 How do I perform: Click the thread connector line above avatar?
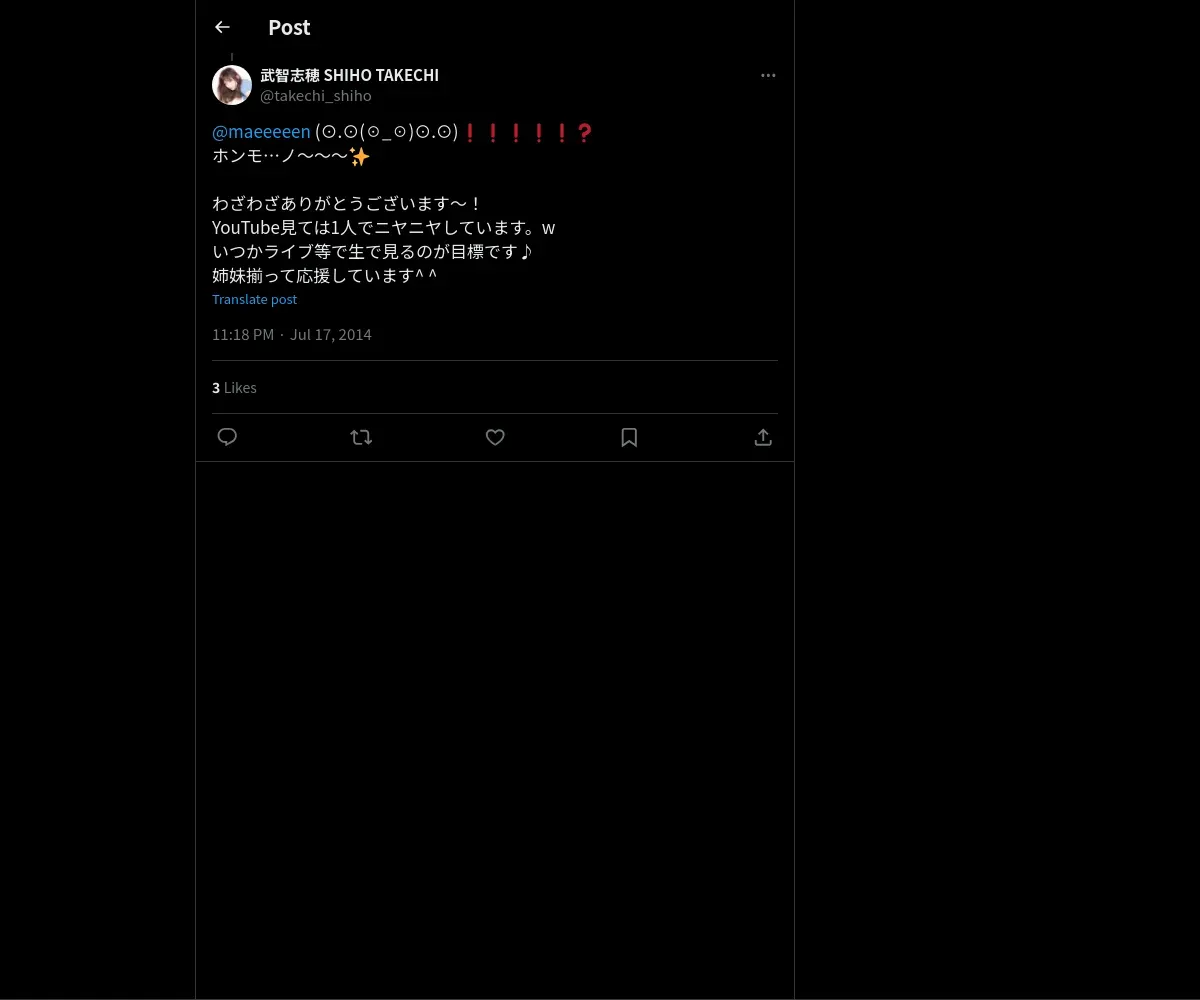click(x=232, y=58)
